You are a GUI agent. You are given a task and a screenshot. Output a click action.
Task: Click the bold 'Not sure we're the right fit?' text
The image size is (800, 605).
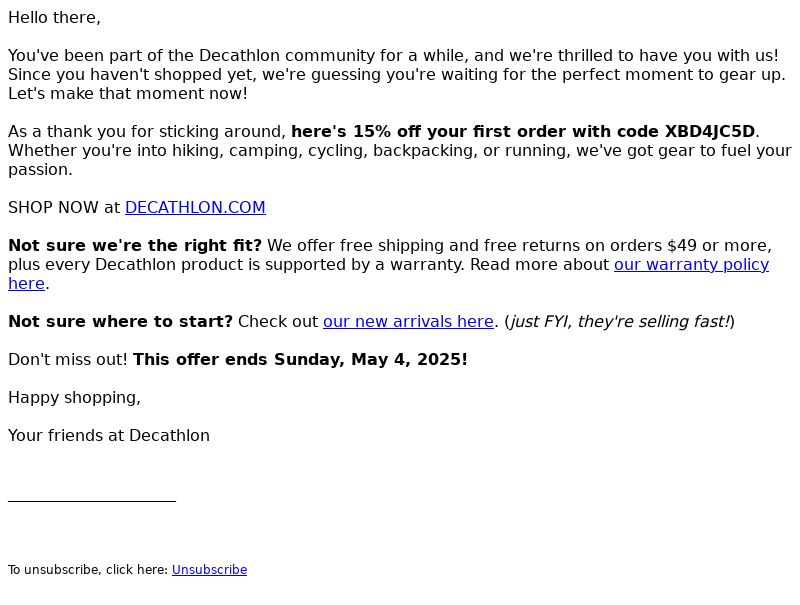pyautogui.click(x=135, y=246)
